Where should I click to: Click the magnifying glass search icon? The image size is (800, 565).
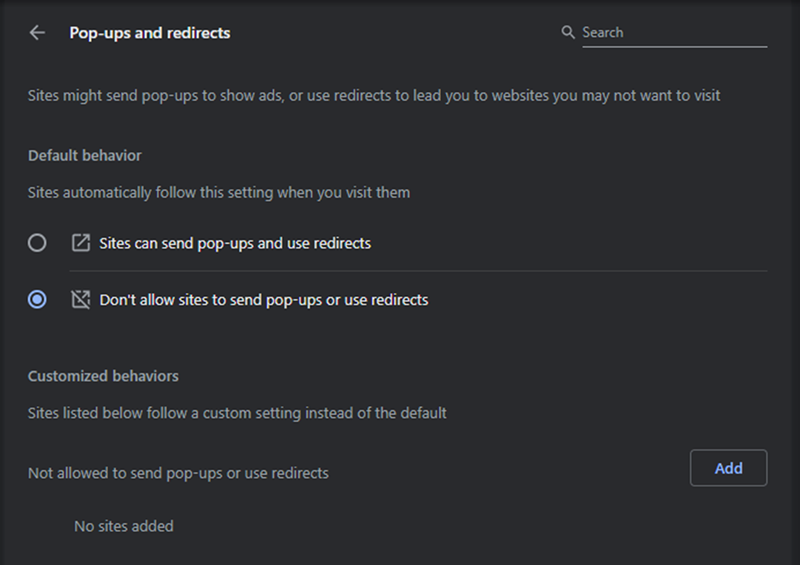coord(568,32)
